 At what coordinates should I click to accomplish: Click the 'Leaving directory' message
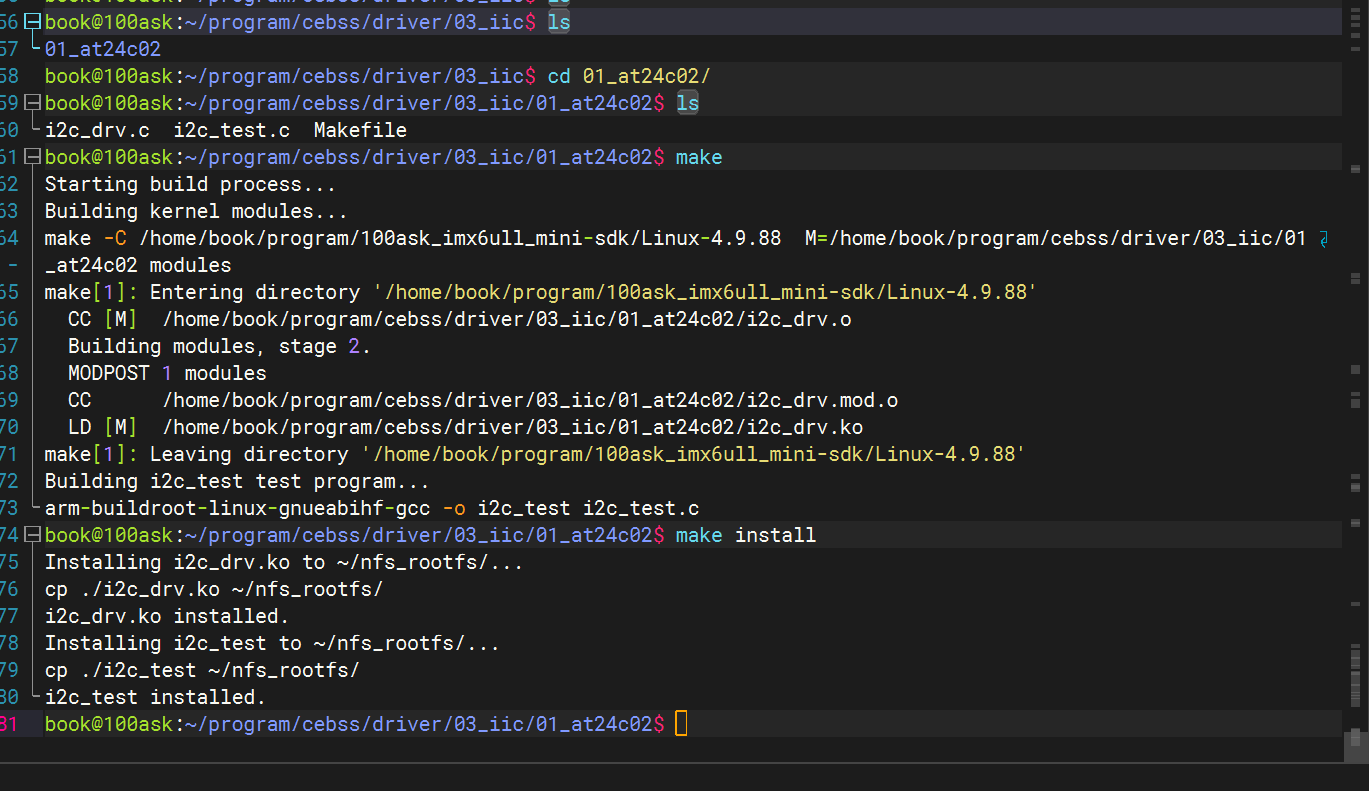click(x=535, y=453)
